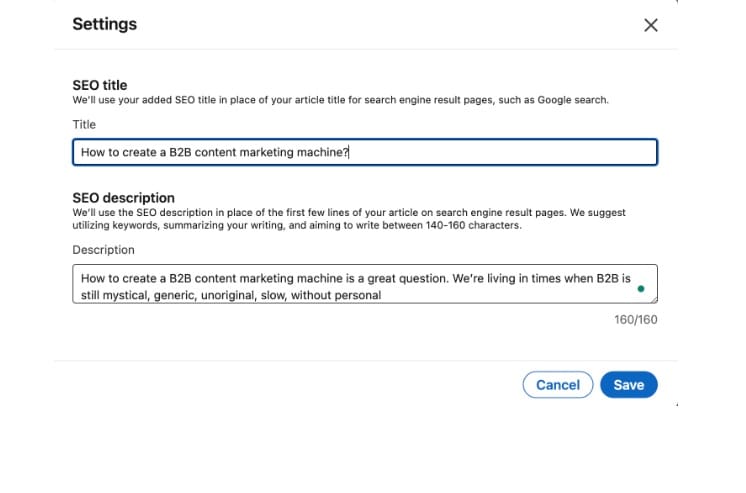Click the 160/160 character counter
This screenshot has height=493, width=746.
click(636, 320)
